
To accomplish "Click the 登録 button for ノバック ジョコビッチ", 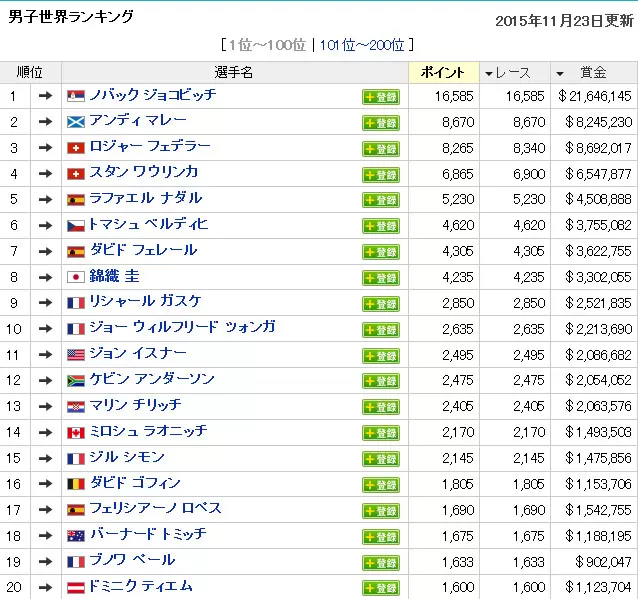I will [381, 97].
